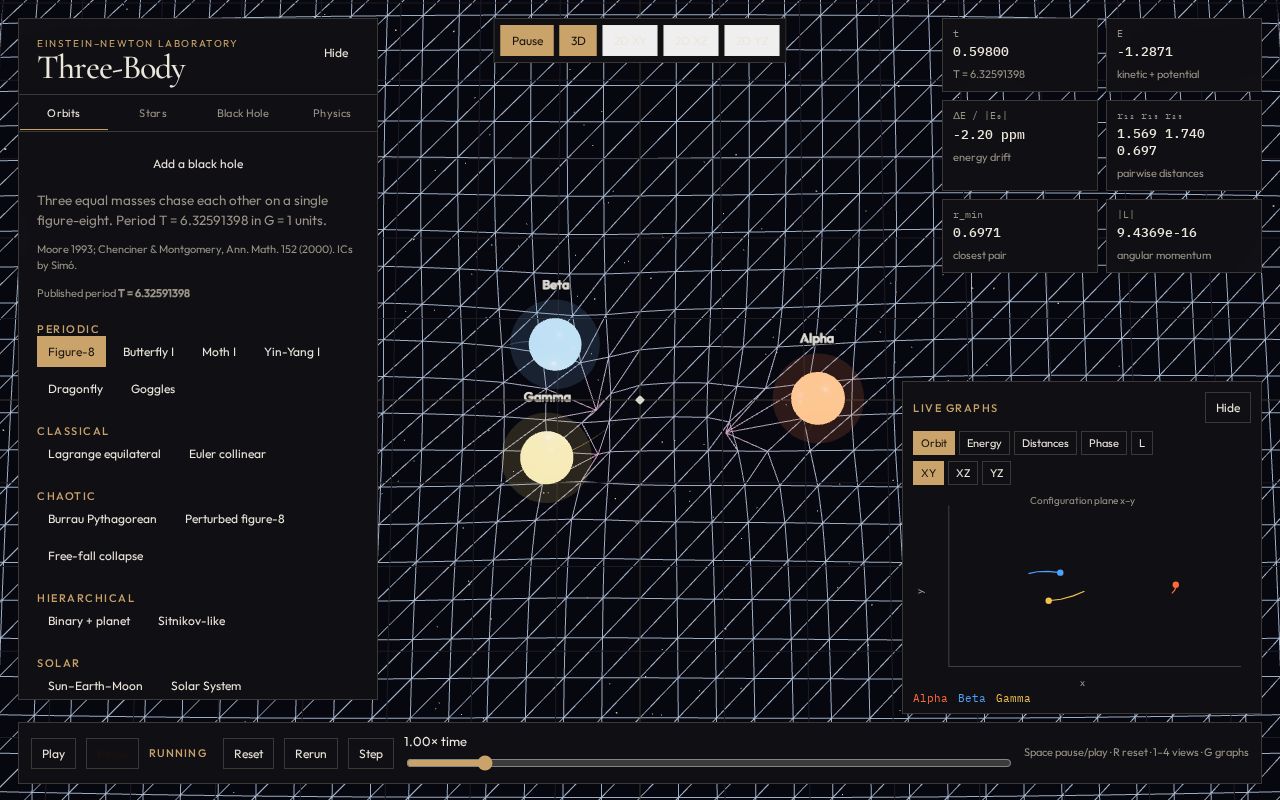
Task: Choose the Butterfly I orbit preset
Action: 148,352
